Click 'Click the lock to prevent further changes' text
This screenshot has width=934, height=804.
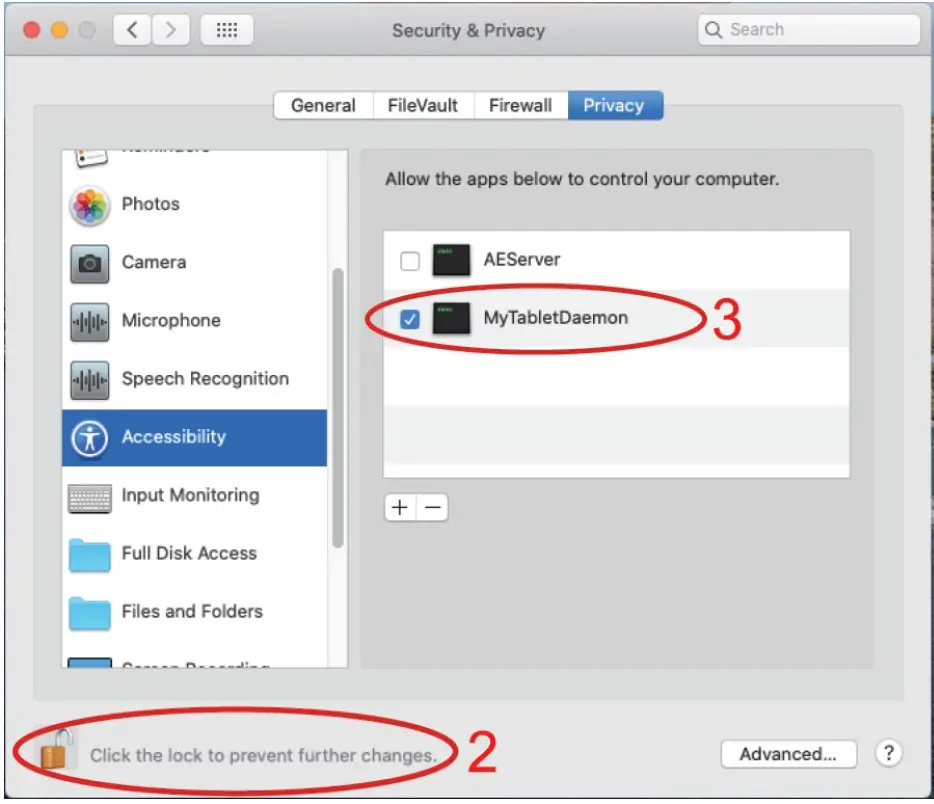pyautogui.click(x=264, y=755)
